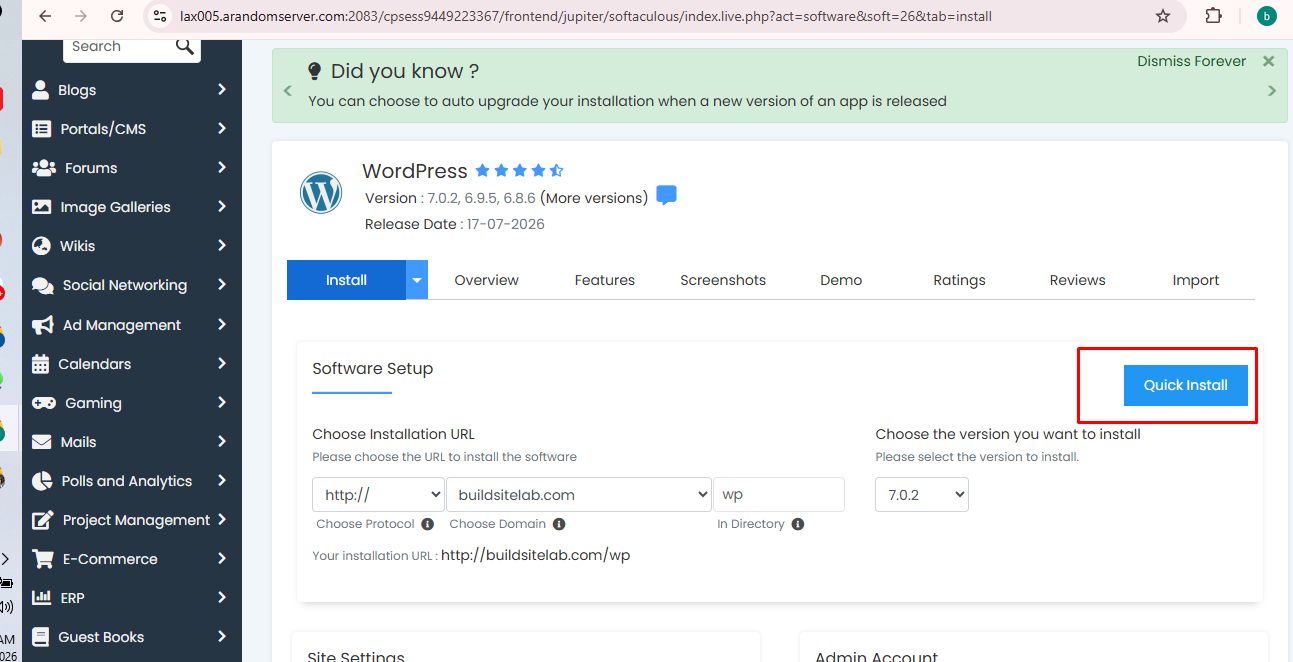Image resolution: width=1293 pixels, height=662 pixels.
Task: Expand the Wikis category chevron
Action: coord(222,246)
